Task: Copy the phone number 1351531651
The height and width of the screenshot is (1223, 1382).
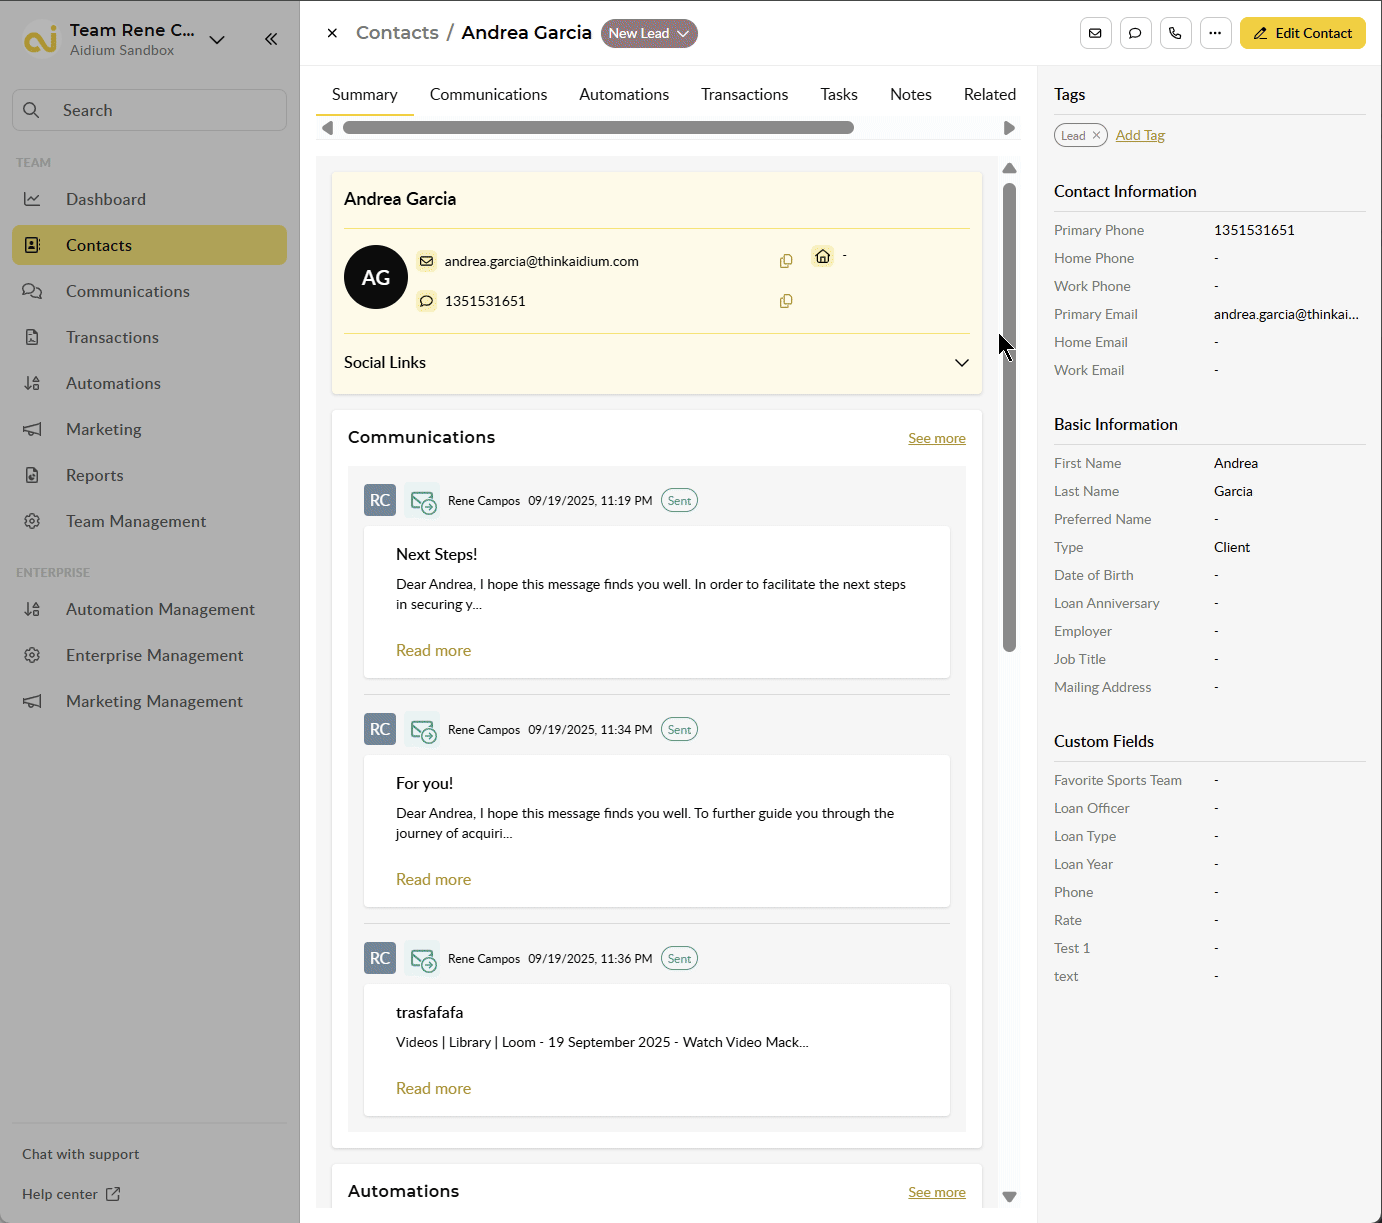Action: [x=786, y=301]
